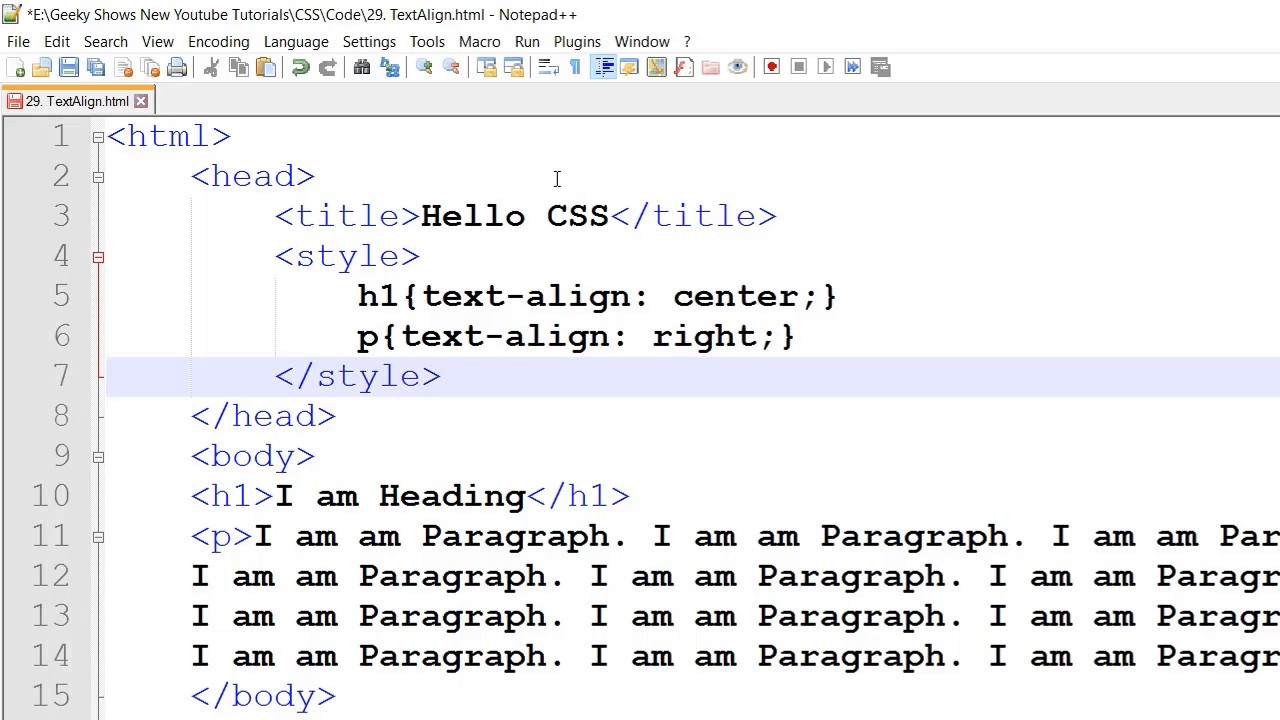Cut selection using the scissors icon
The width and height of the screenshot is (1280, 720).
point(211,67)
